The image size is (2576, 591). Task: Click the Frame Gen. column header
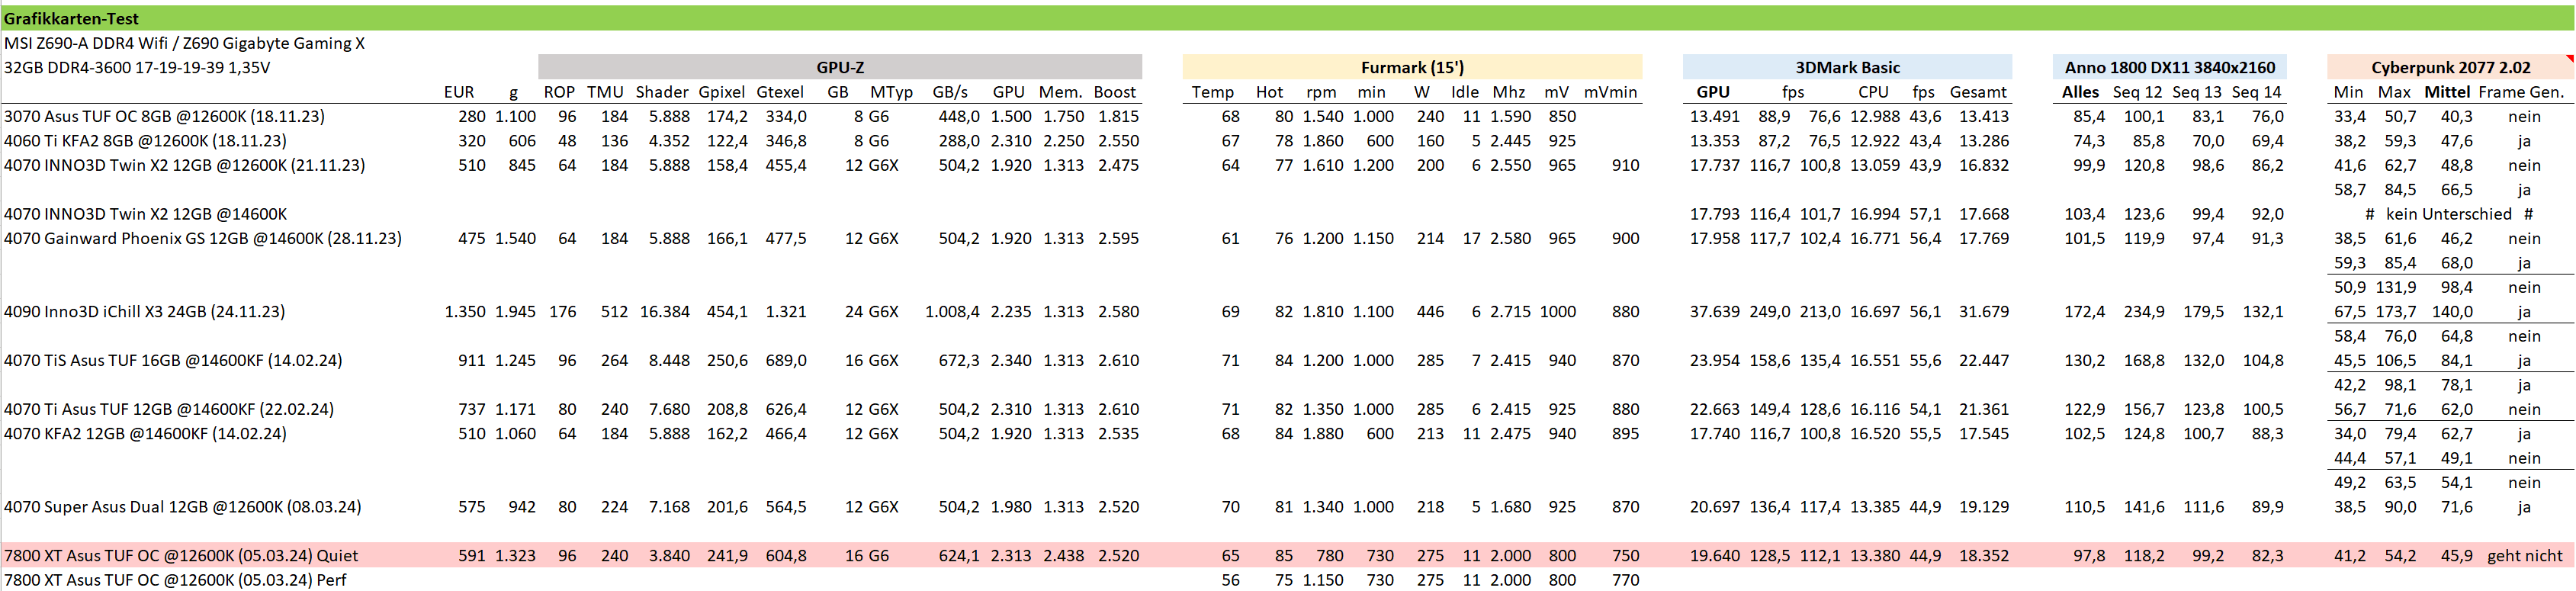pyautogui.click(x=2521, y=92)
